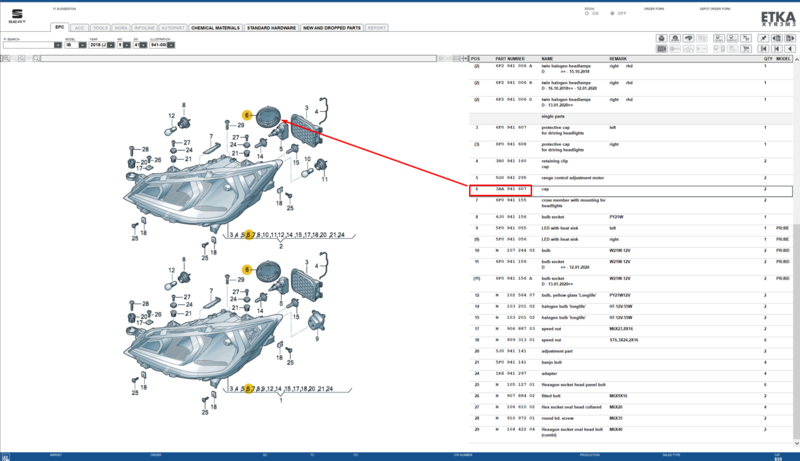The height and width of the screenshot is (461, 800).
Task: Select stock ON radio button
Action: tap(587, 13)
